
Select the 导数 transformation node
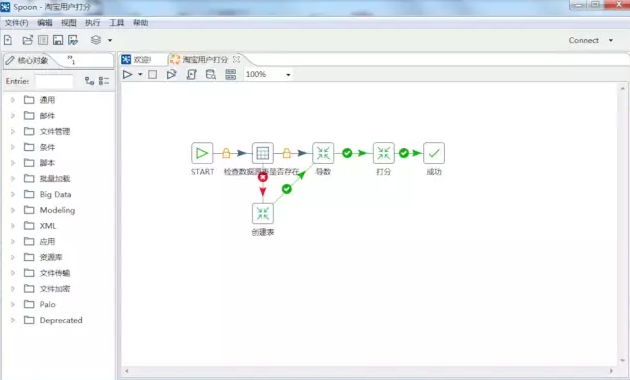point(323,153)
